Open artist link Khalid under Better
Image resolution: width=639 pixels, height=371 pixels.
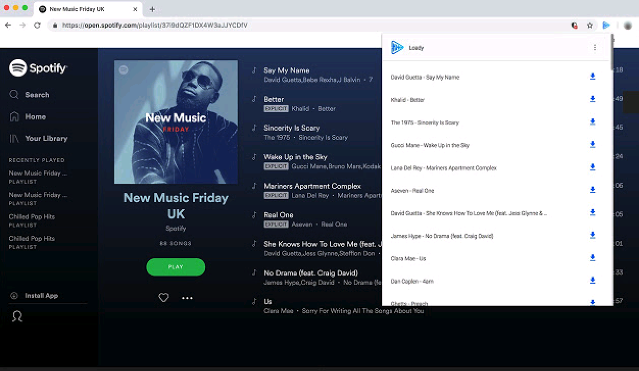(x=300, y=108)
